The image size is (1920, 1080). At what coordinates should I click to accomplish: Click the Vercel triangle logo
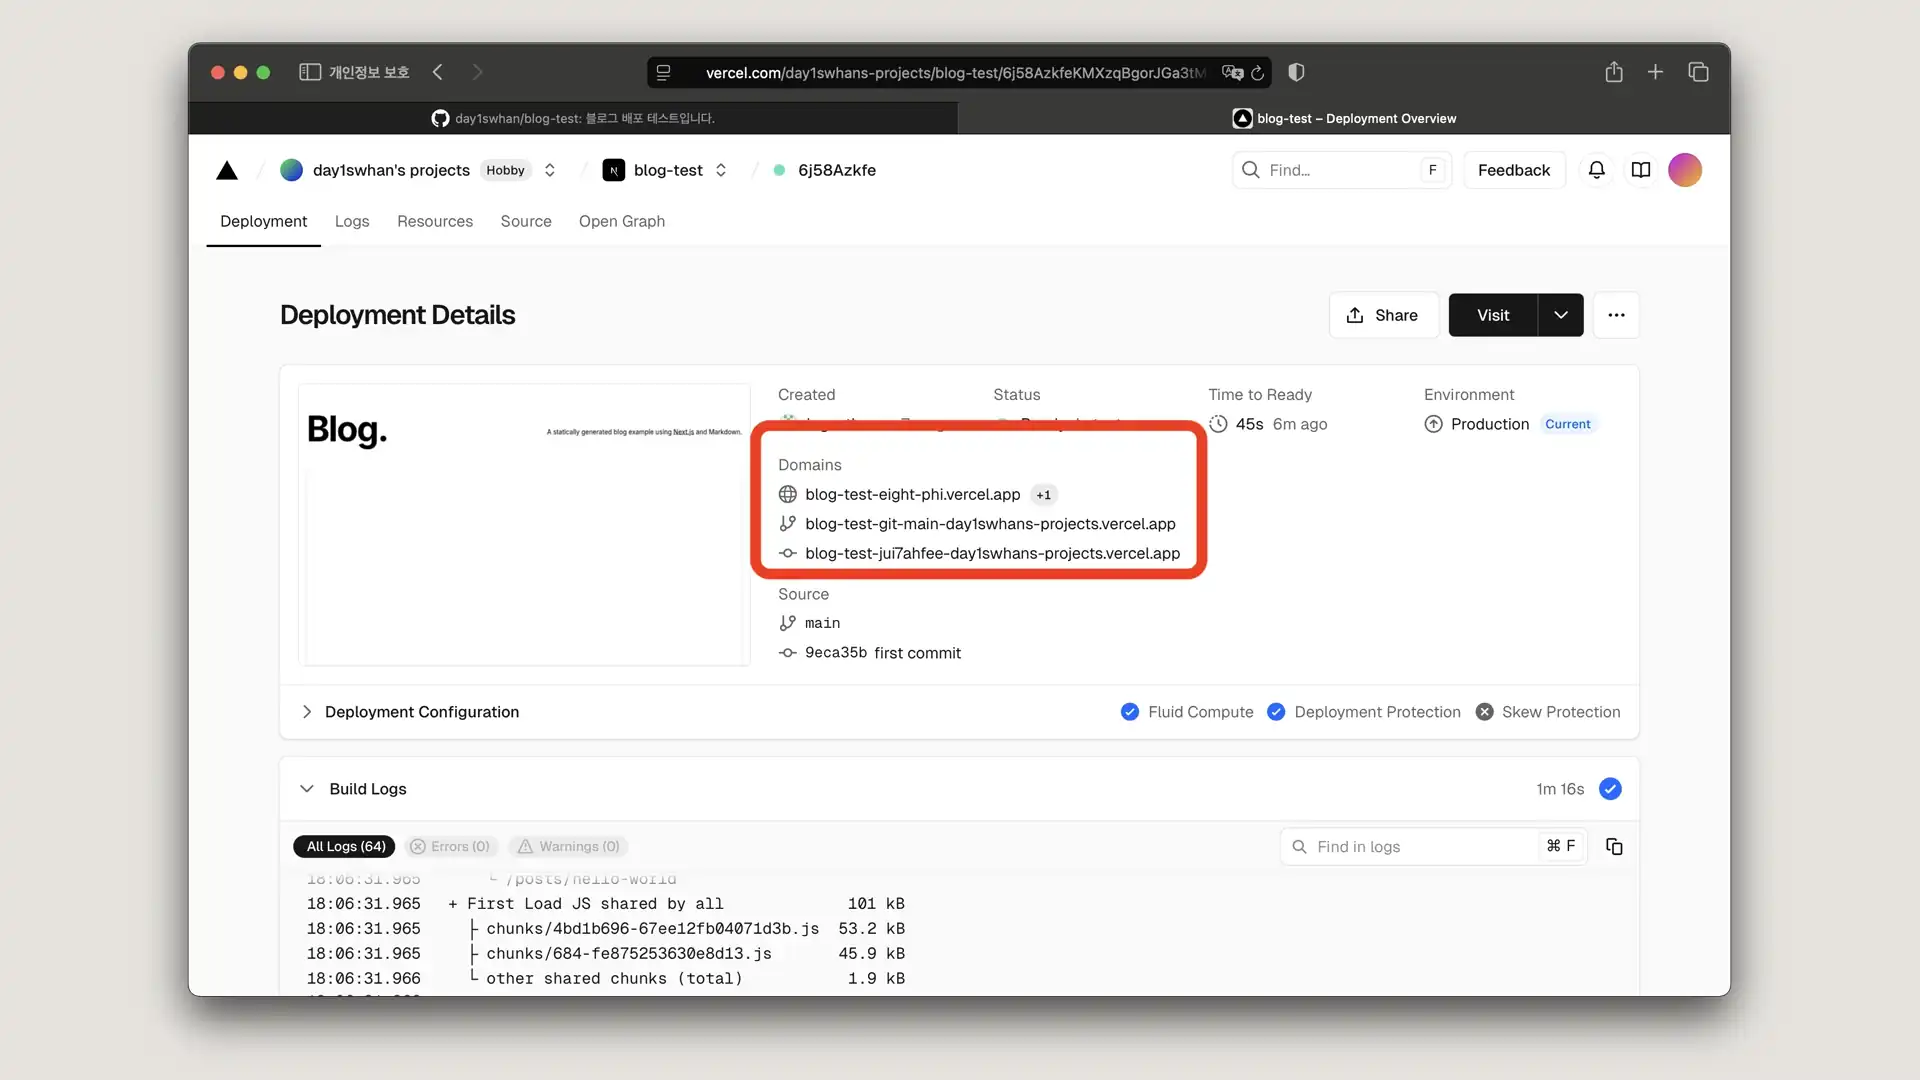point(227,171)
